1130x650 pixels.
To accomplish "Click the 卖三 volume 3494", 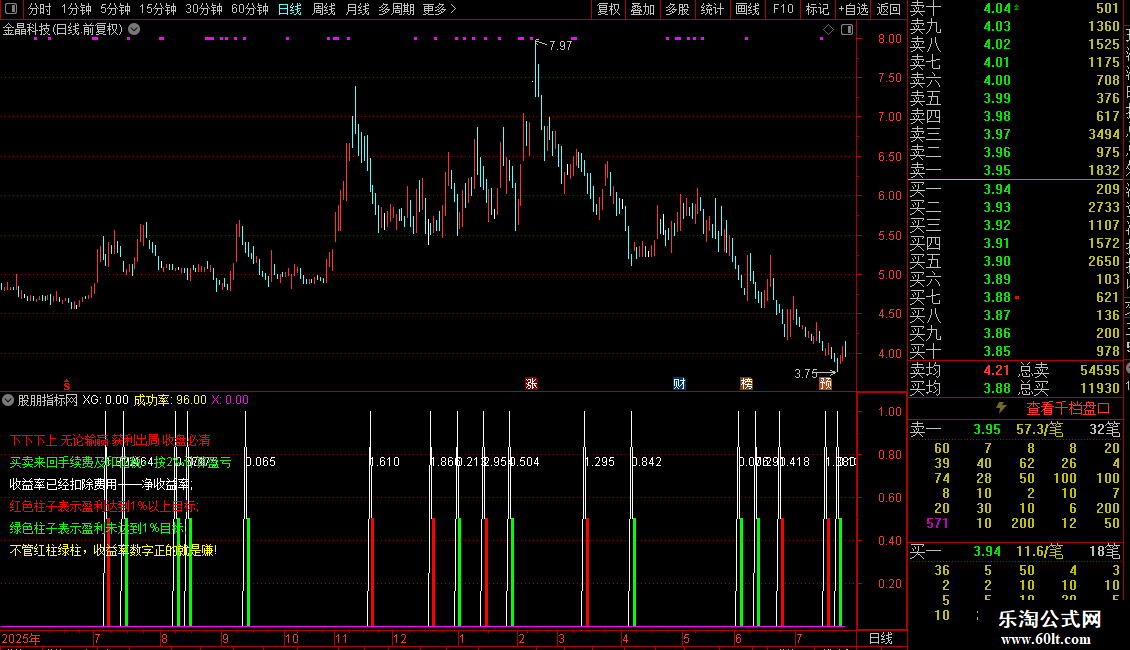I will click(x=1104, y=135).
